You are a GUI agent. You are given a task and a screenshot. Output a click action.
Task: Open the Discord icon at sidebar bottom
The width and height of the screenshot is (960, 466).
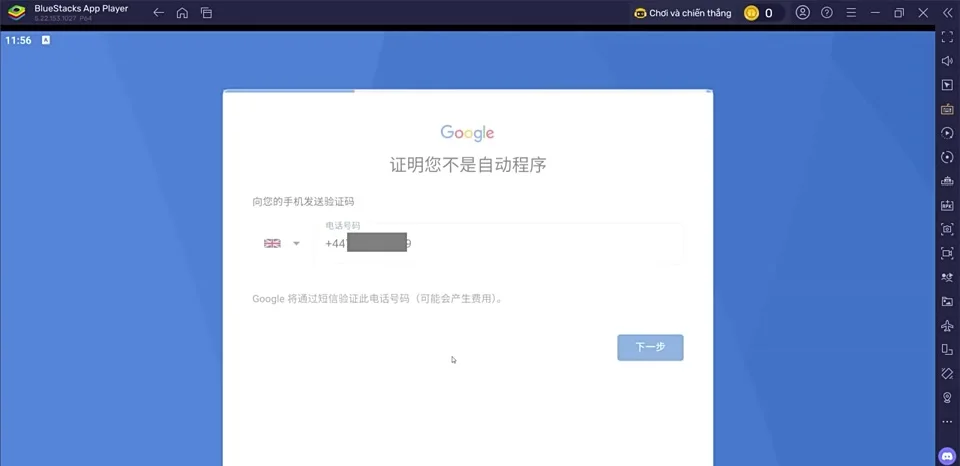[947, 457]
